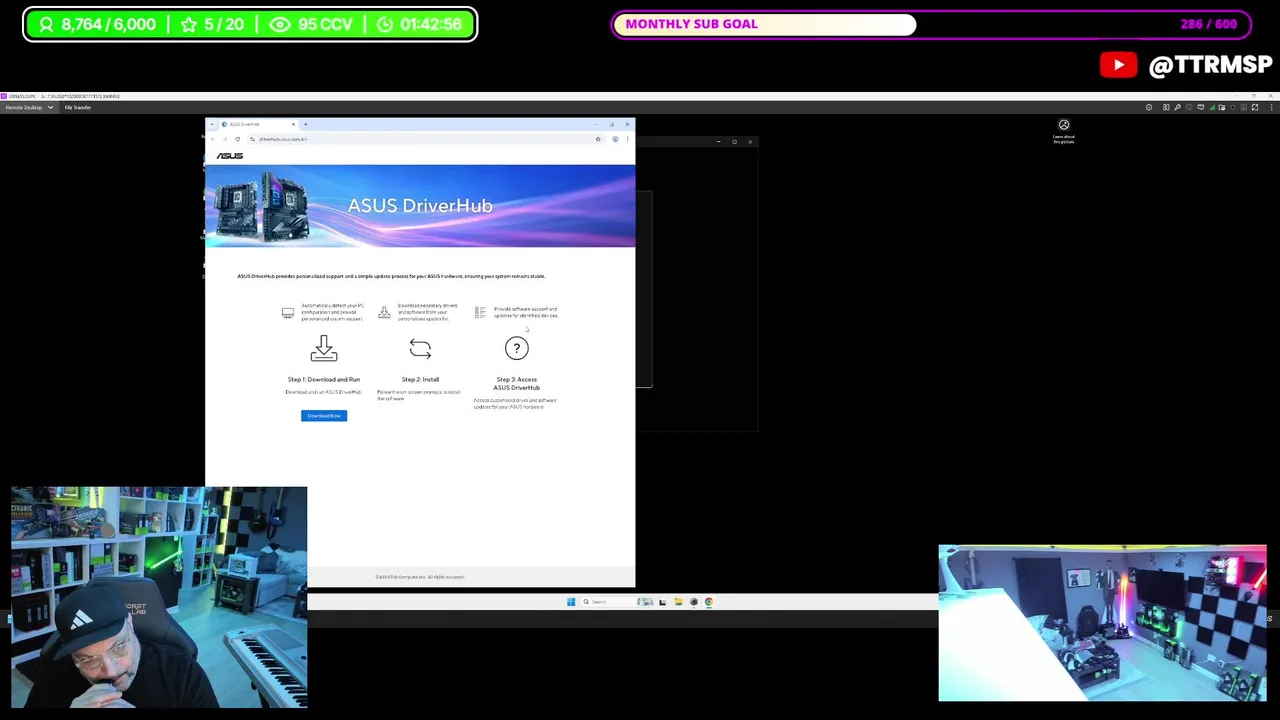Screen dimensions: 1280x720
Task: Click the YouTube logo overlay
Action: pyautogui.click(x=1119, y=65)
